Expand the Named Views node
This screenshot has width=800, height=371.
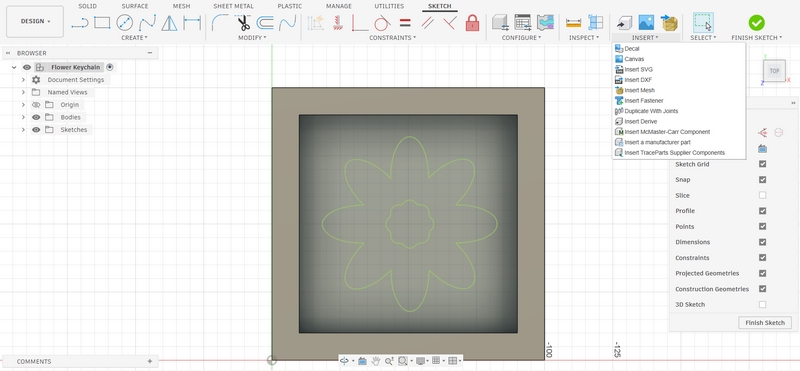point(23,92)
